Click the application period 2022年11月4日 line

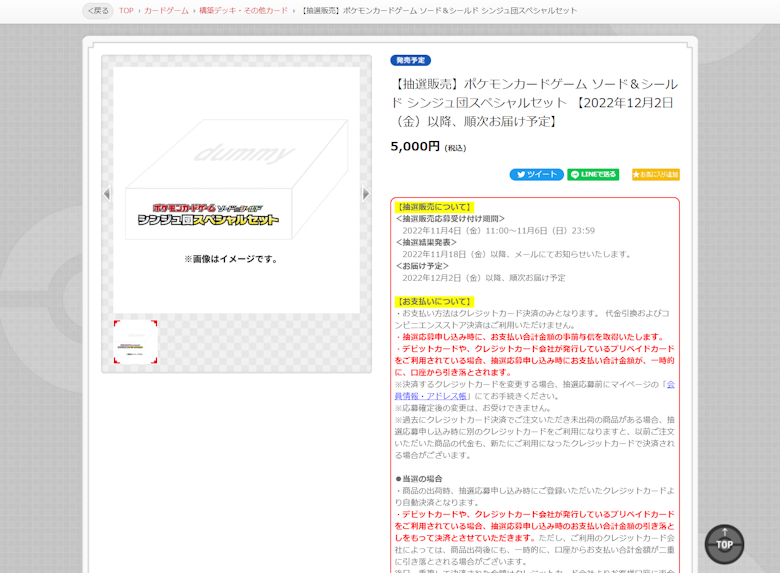(x=498, y=231)
